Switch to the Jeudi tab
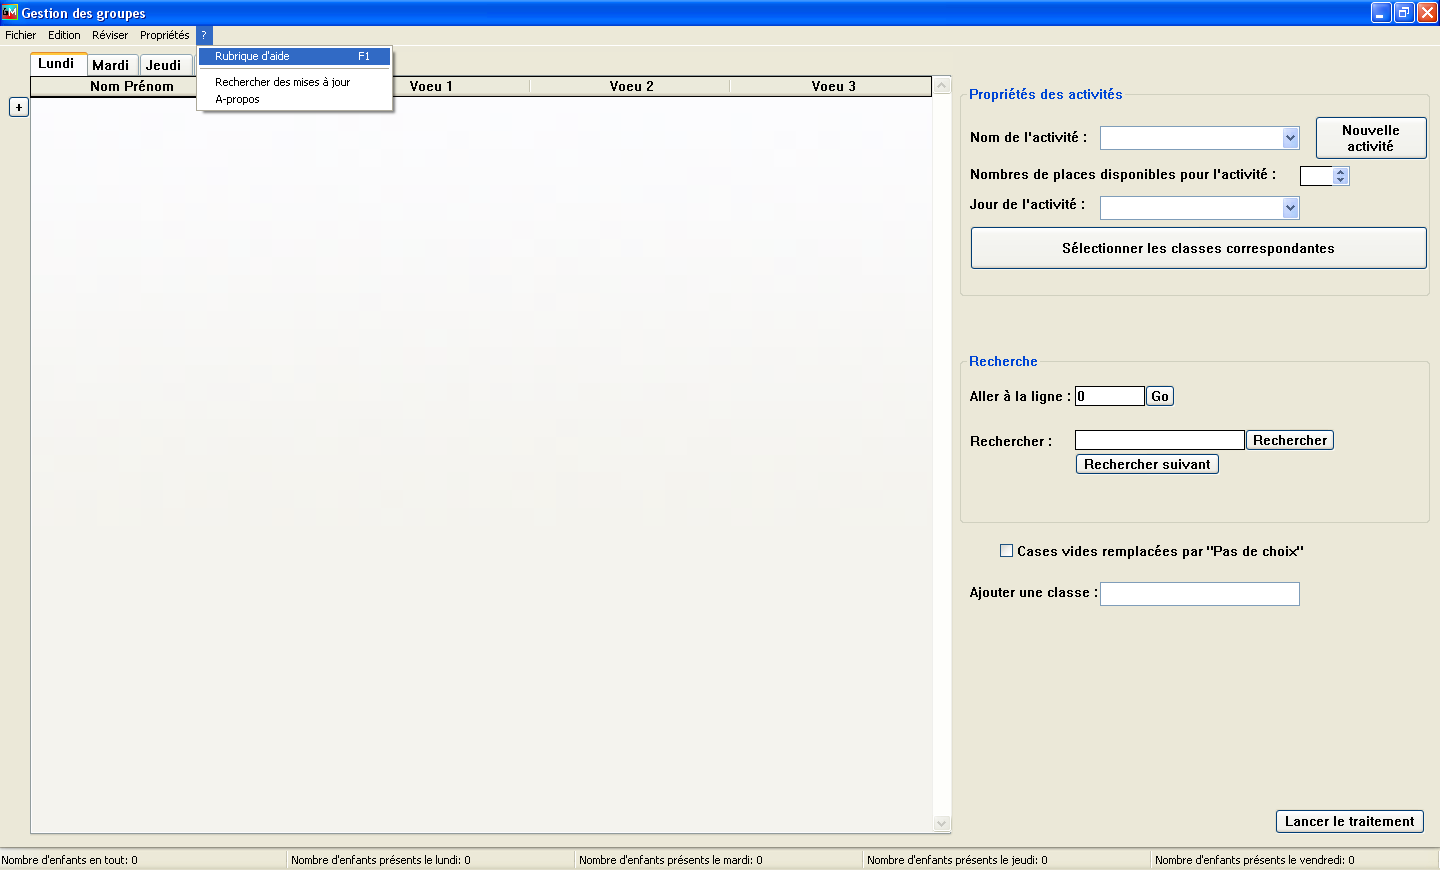This screenshot has height=870, width=1440. pos(164,65)
